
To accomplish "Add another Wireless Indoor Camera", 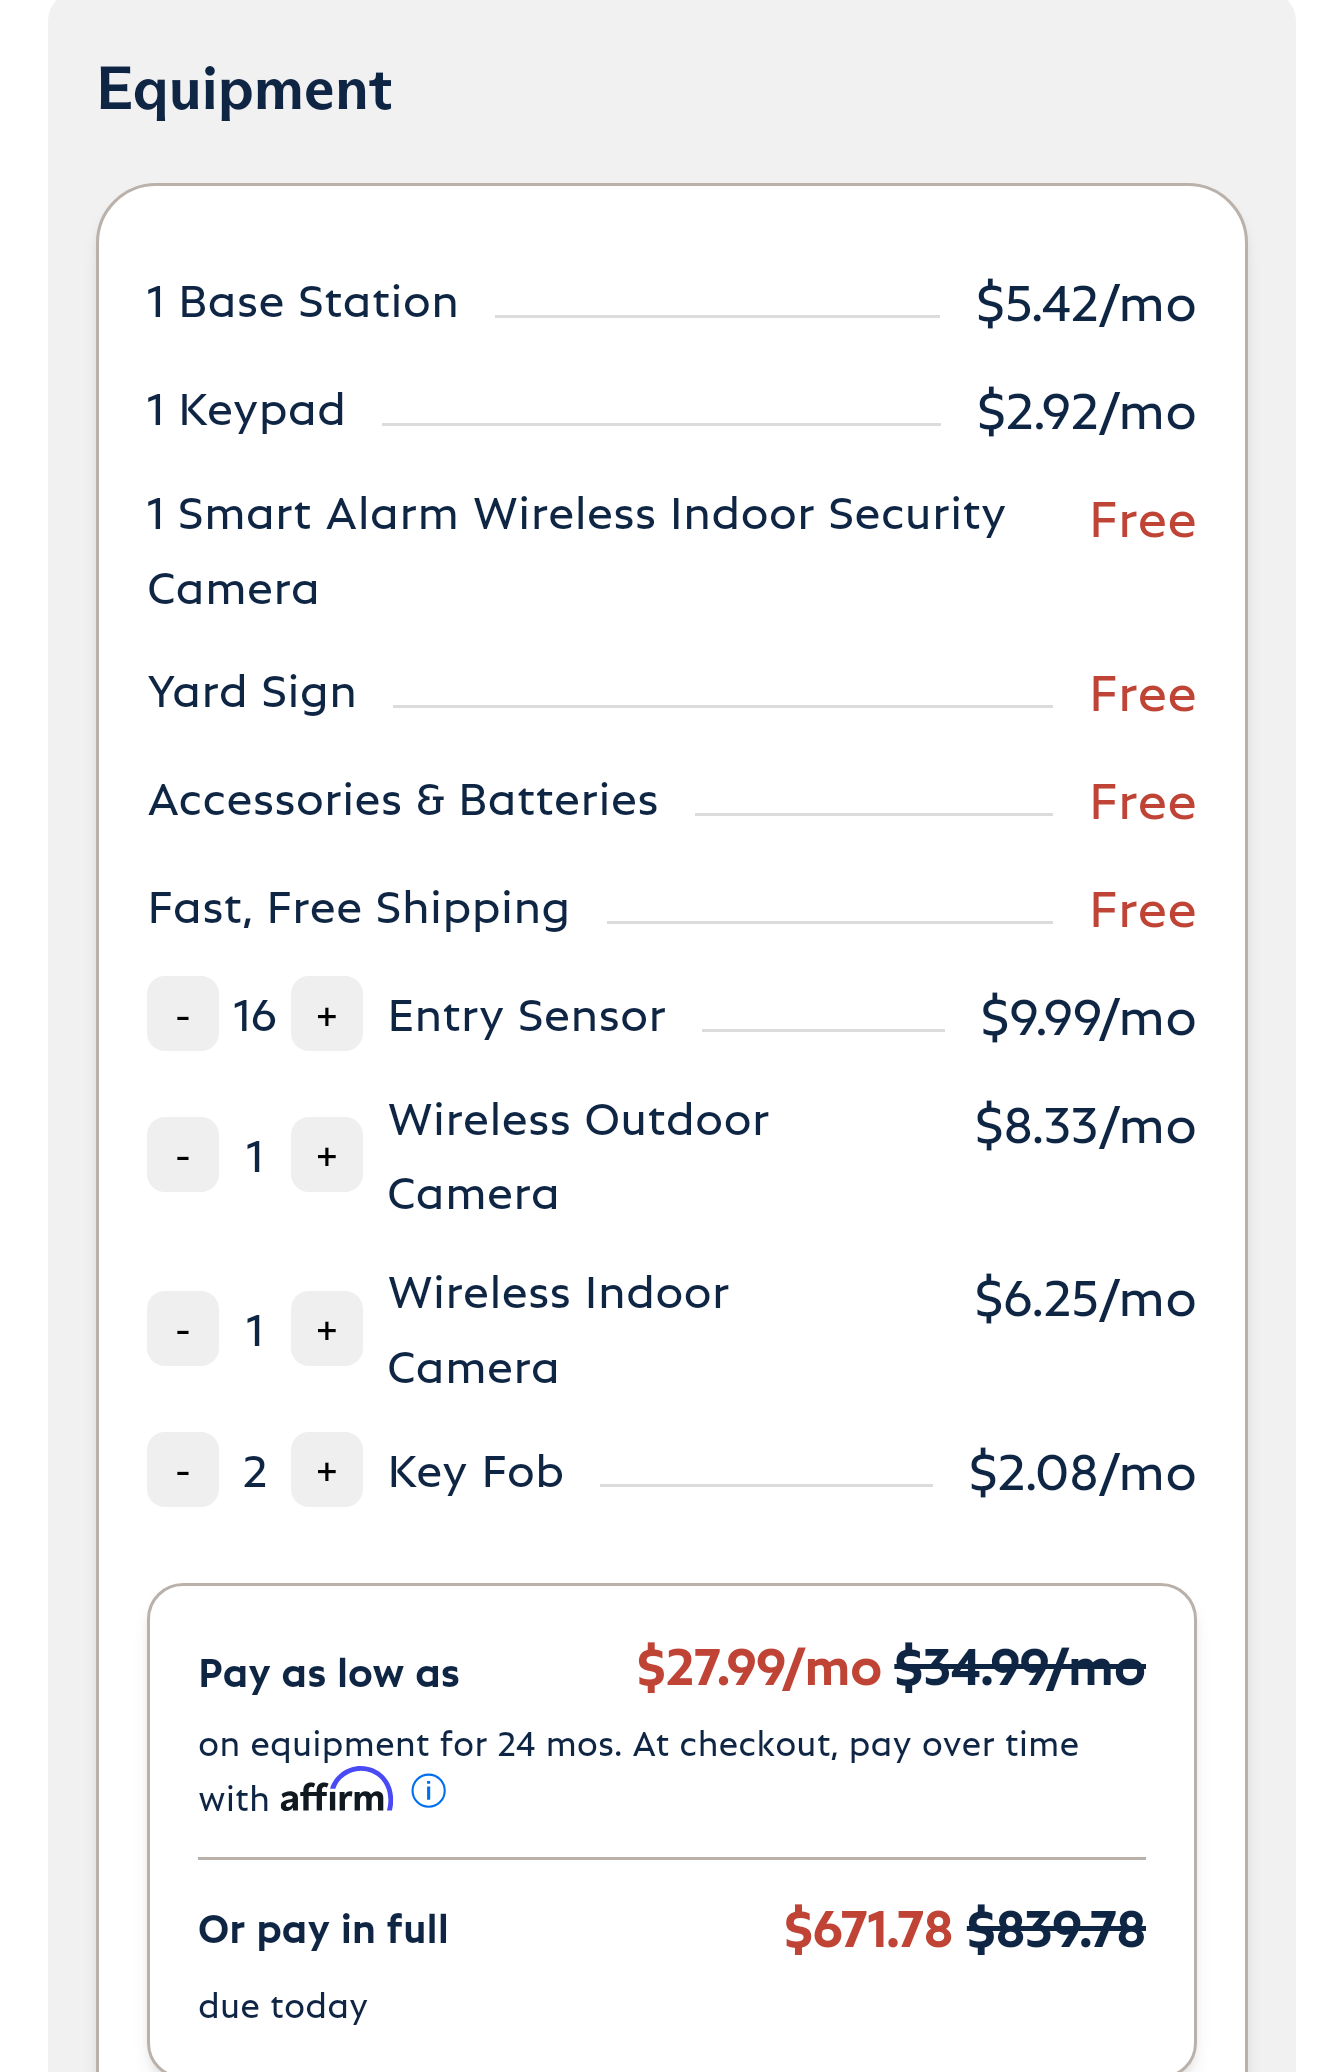I will [x=326, y=1329].
